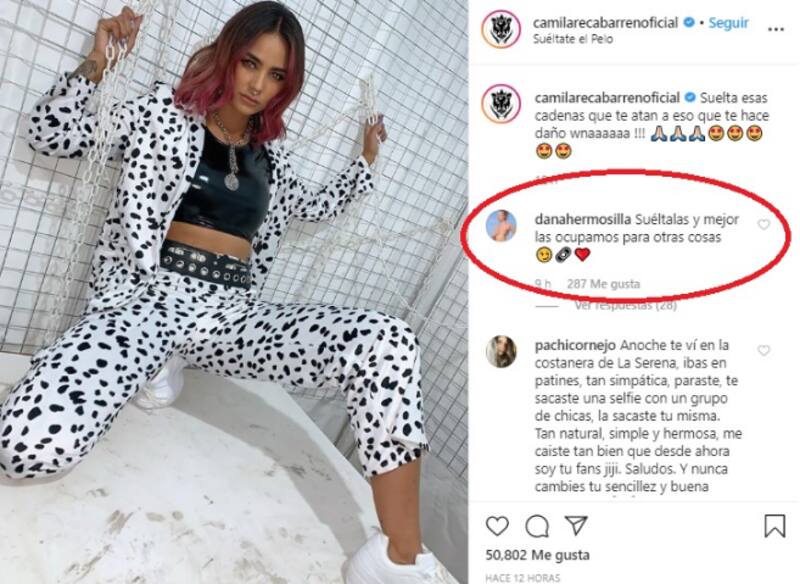The image size is (800, 584).
Task: Open pachicornejo's profile avatar
Action: point(501,351)
